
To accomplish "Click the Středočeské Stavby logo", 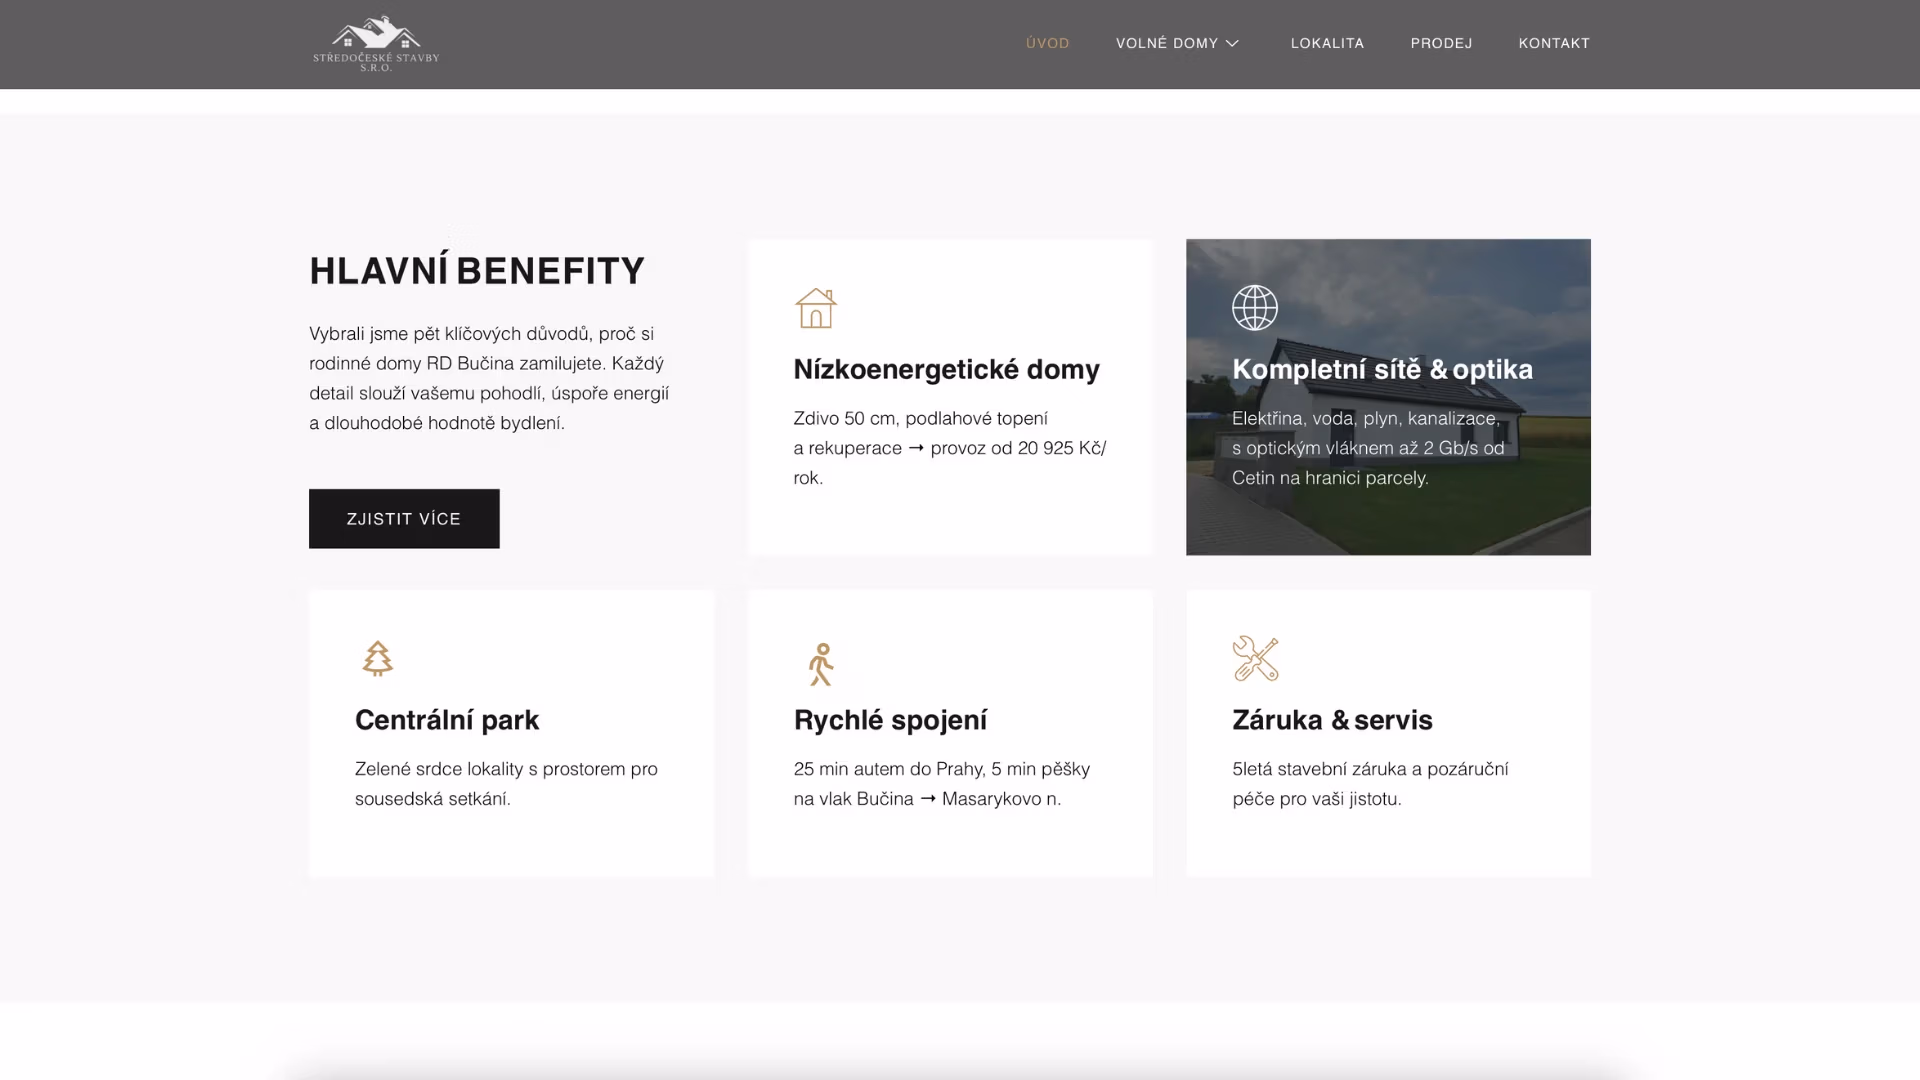I will pos(377,42).
